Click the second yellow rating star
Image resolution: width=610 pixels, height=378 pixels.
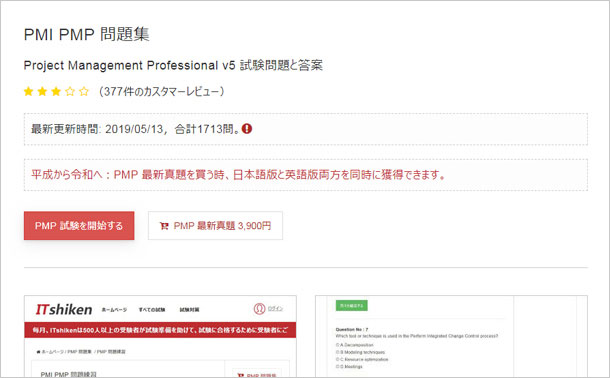tap(42, 91)
